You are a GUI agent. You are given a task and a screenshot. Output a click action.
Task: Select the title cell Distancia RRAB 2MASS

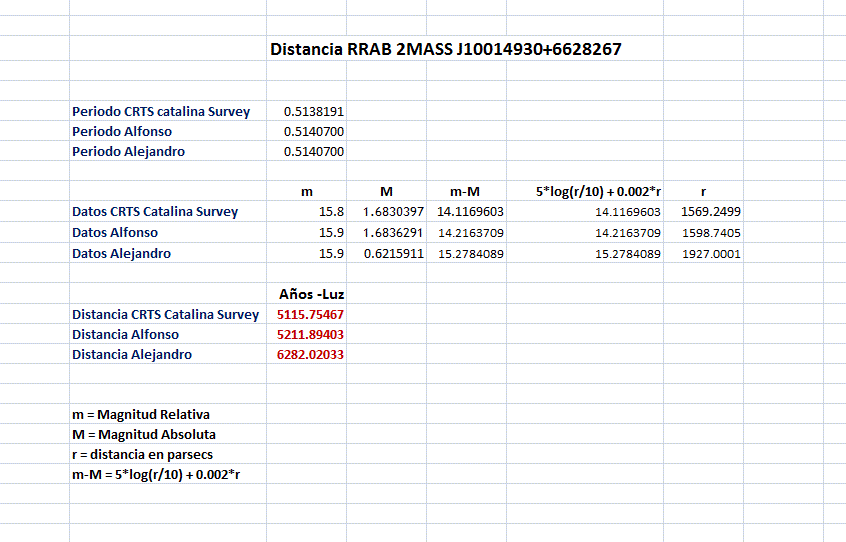[x=445, y=49]
